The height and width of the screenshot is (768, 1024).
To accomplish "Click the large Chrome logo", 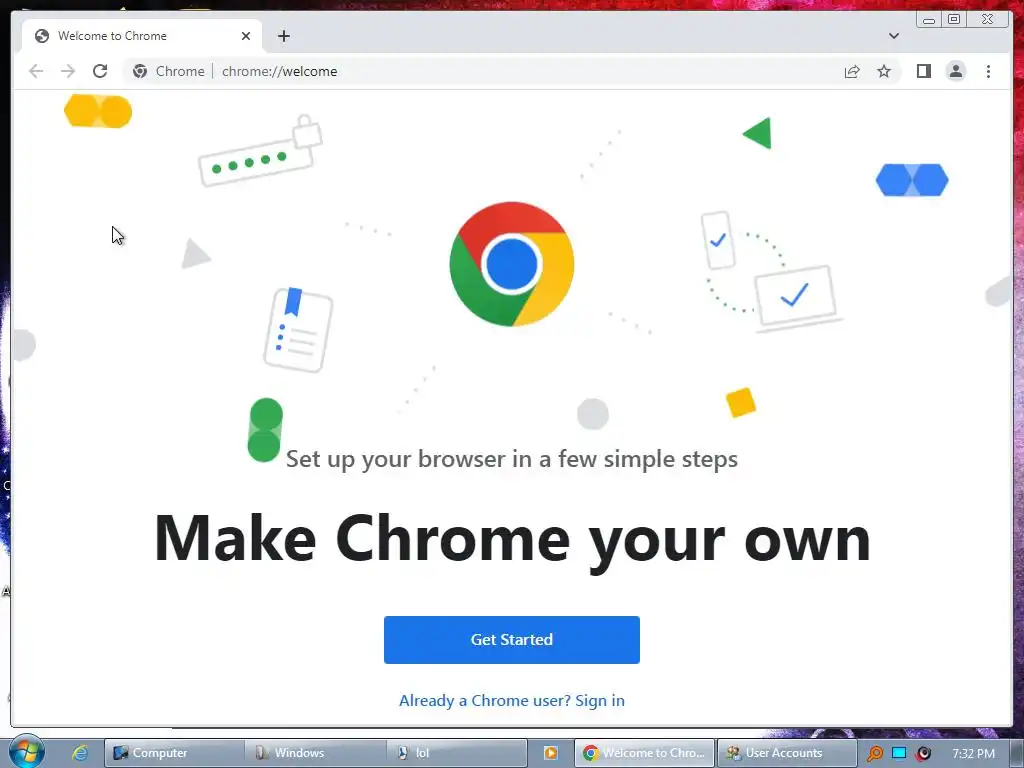I will [512, 264].
